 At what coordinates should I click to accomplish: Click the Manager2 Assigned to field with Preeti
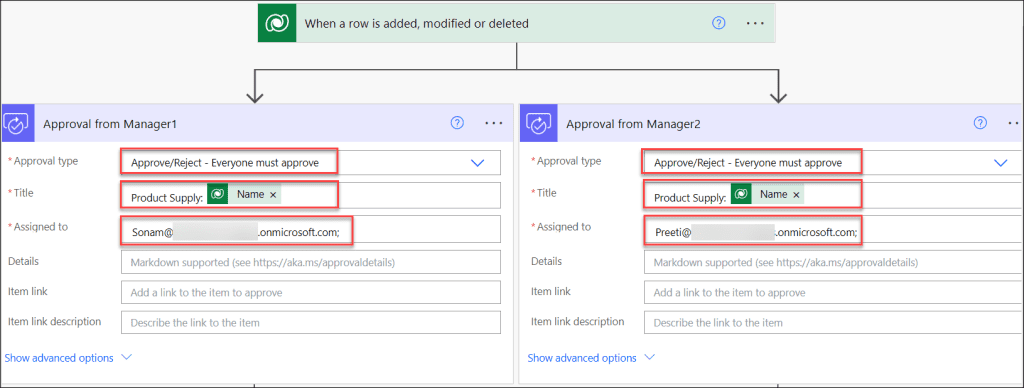coord(834,229)
